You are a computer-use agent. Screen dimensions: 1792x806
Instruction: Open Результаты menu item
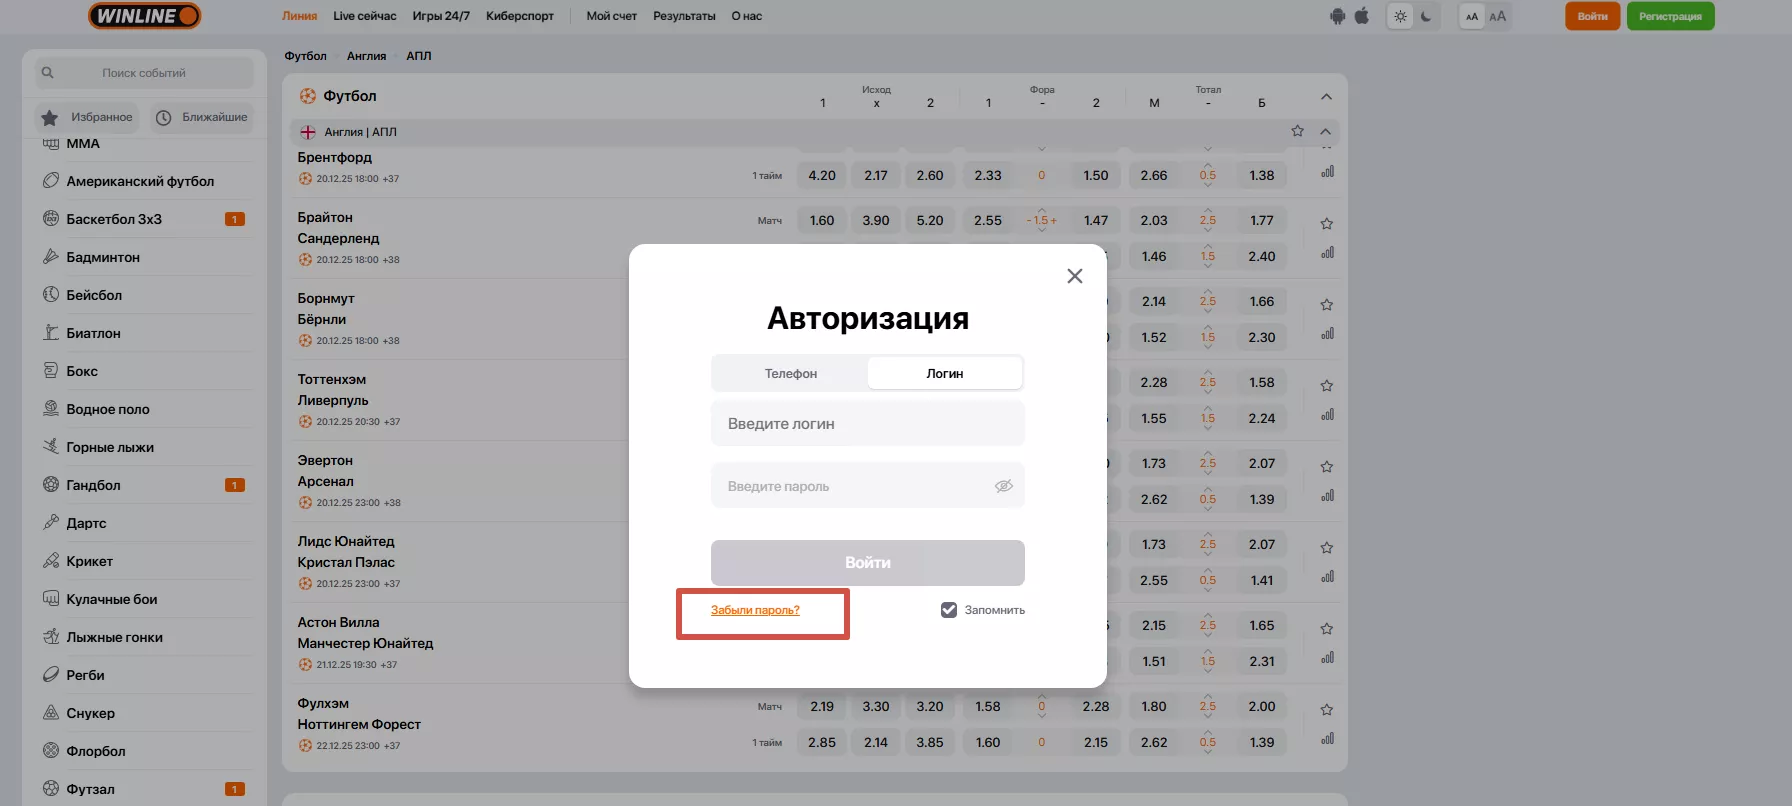[x=684, y=16]
